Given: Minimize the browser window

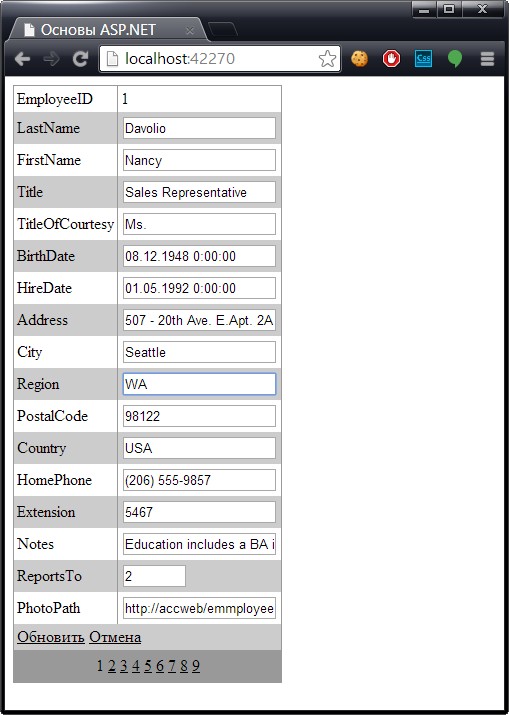Looking at the screenshot, I should click(424, 10).
